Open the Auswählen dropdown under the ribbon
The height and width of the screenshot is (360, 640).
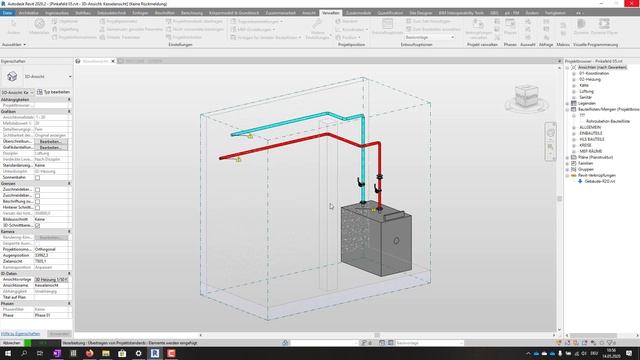pyautogui.click(x=14, y=44)
